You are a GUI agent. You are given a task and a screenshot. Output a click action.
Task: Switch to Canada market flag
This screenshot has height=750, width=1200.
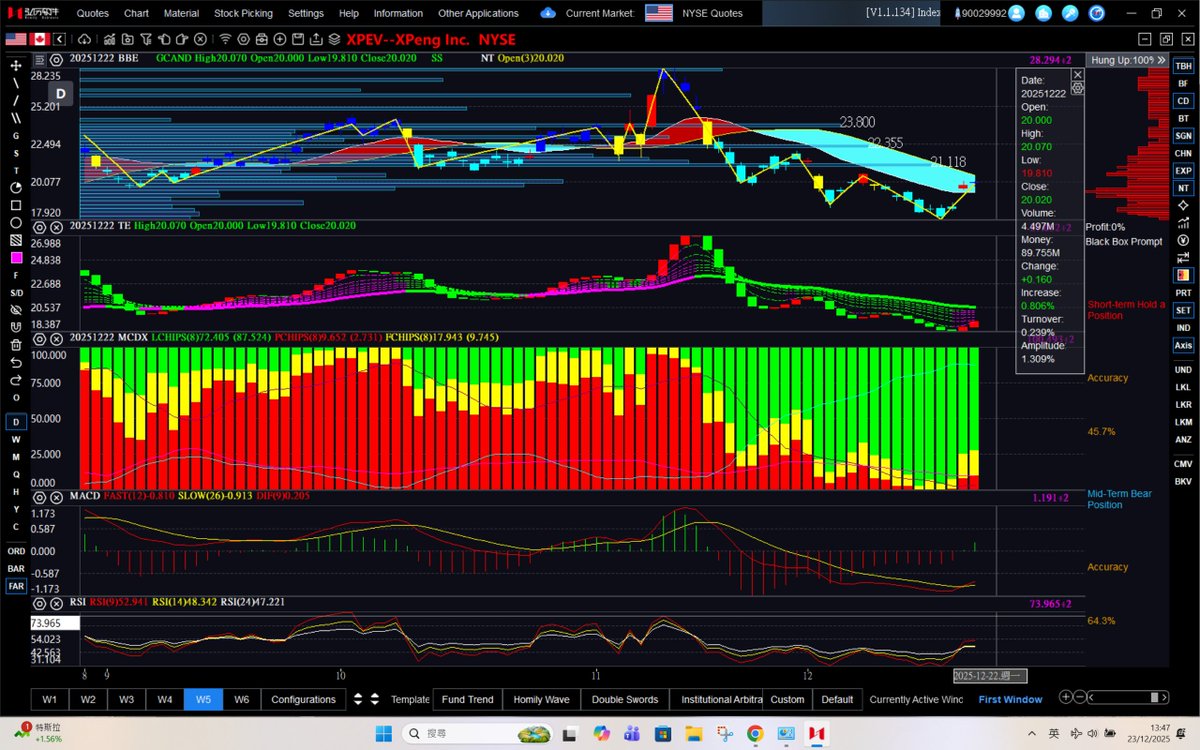coord(41,39)
